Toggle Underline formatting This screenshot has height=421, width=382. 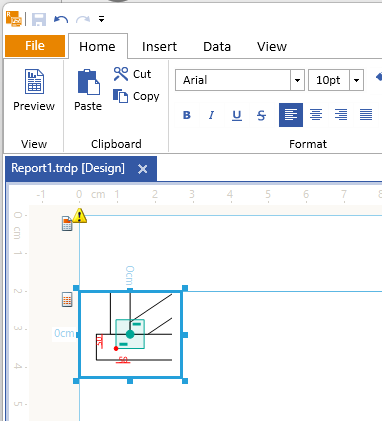[237, 115]
